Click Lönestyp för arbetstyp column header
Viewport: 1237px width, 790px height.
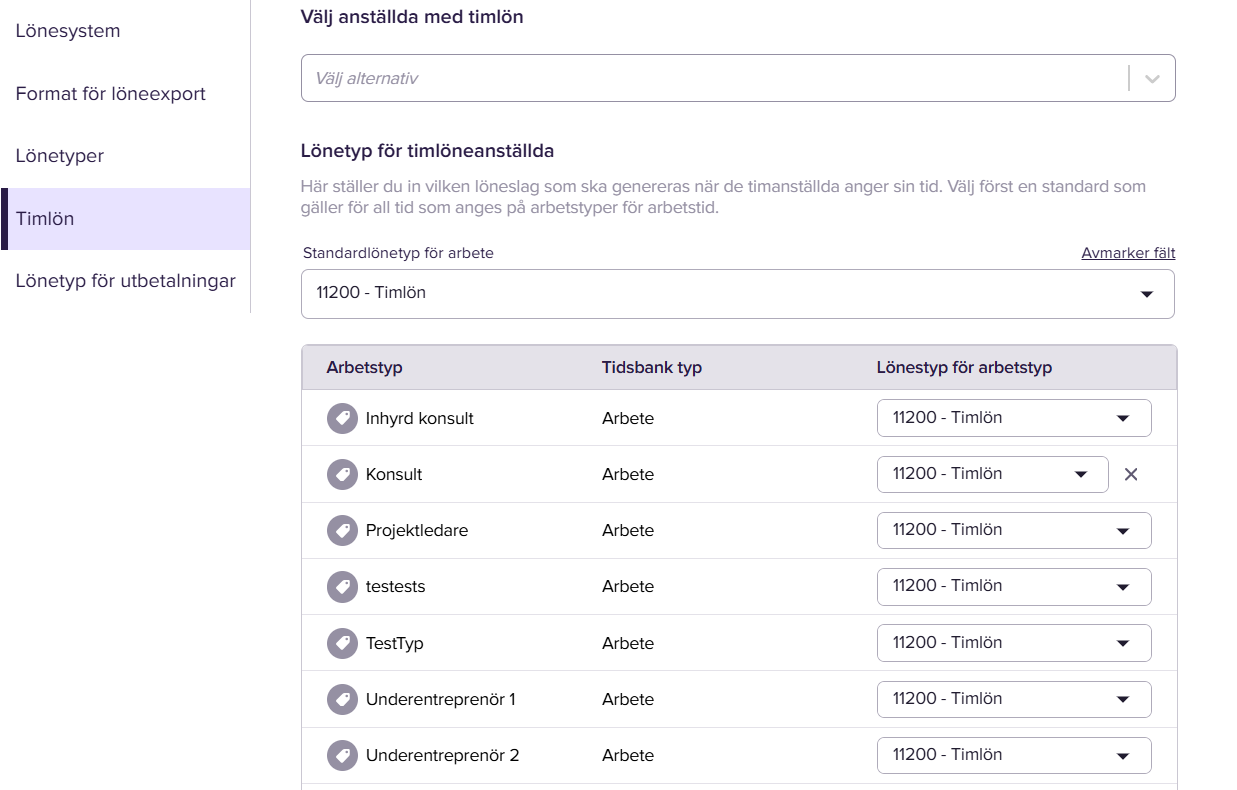pyautogui.click(x=964, y=367)
